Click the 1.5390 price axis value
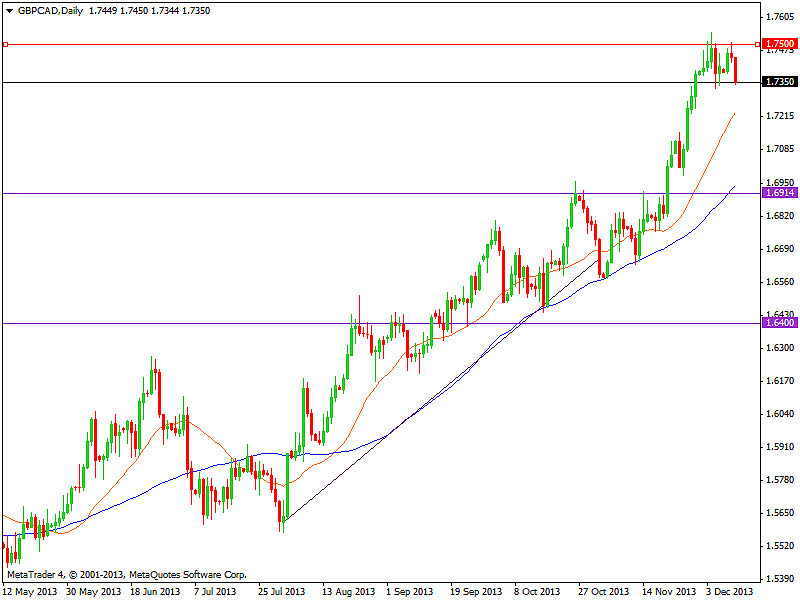This screenshot has height=600, width=800. [779, 579]
